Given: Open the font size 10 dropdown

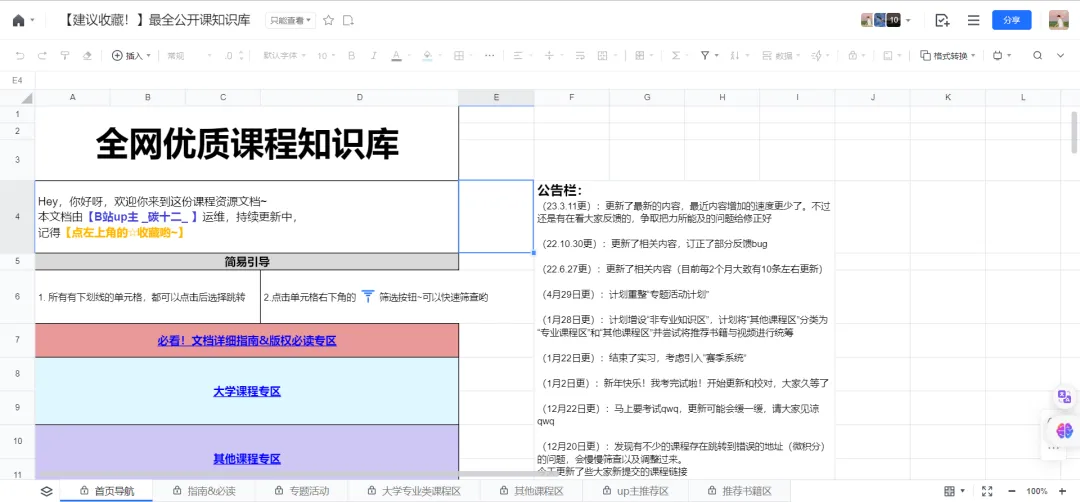Looking at the screenshot, I should [326, 56].
